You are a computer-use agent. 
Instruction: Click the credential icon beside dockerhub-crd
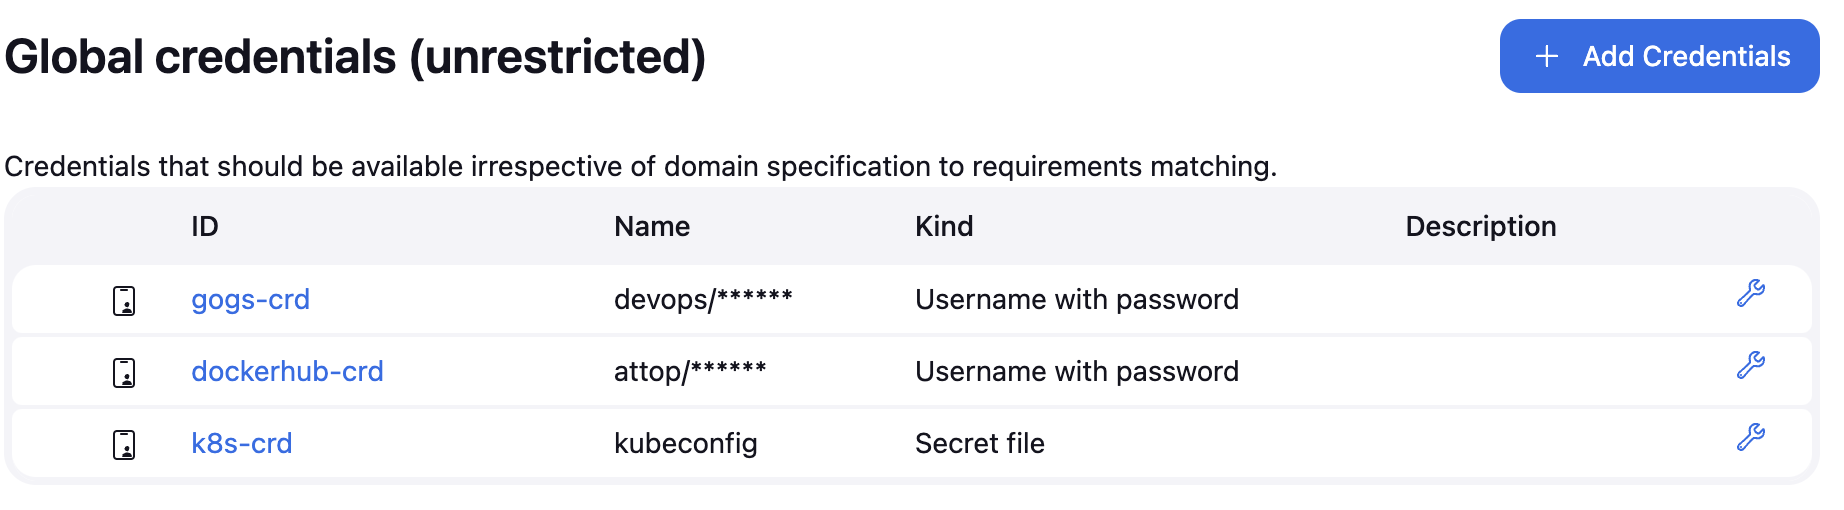pyautogui.click(x=124, y=372)
